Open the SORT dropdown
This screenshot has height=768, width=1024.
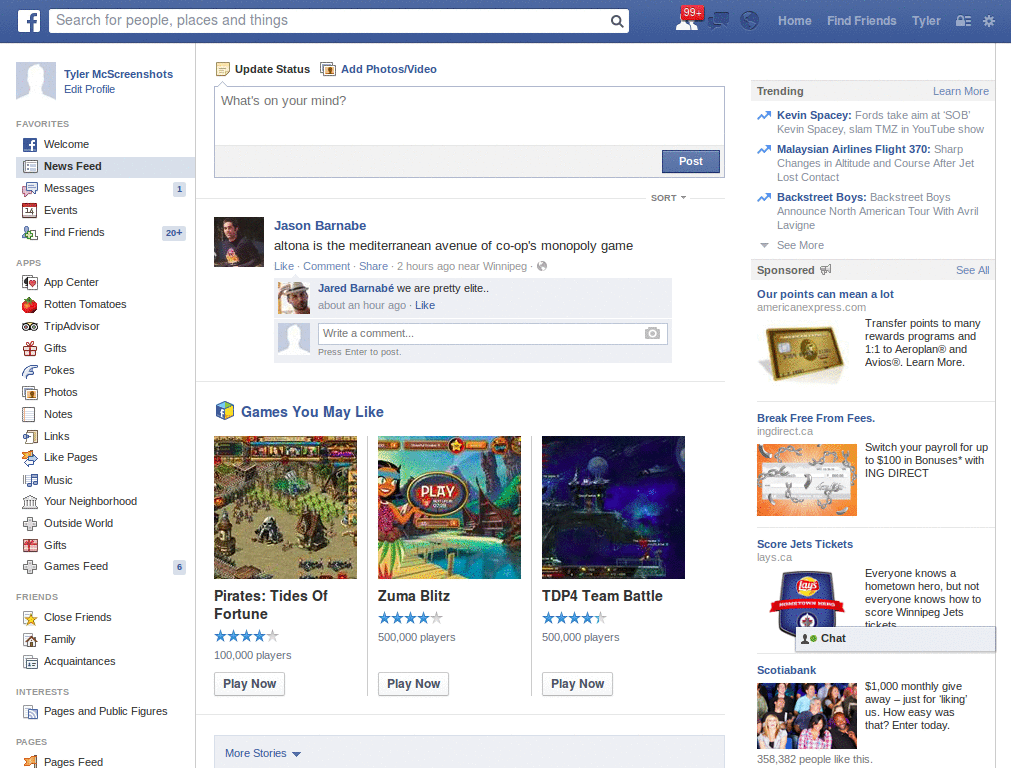click(668, 197)
